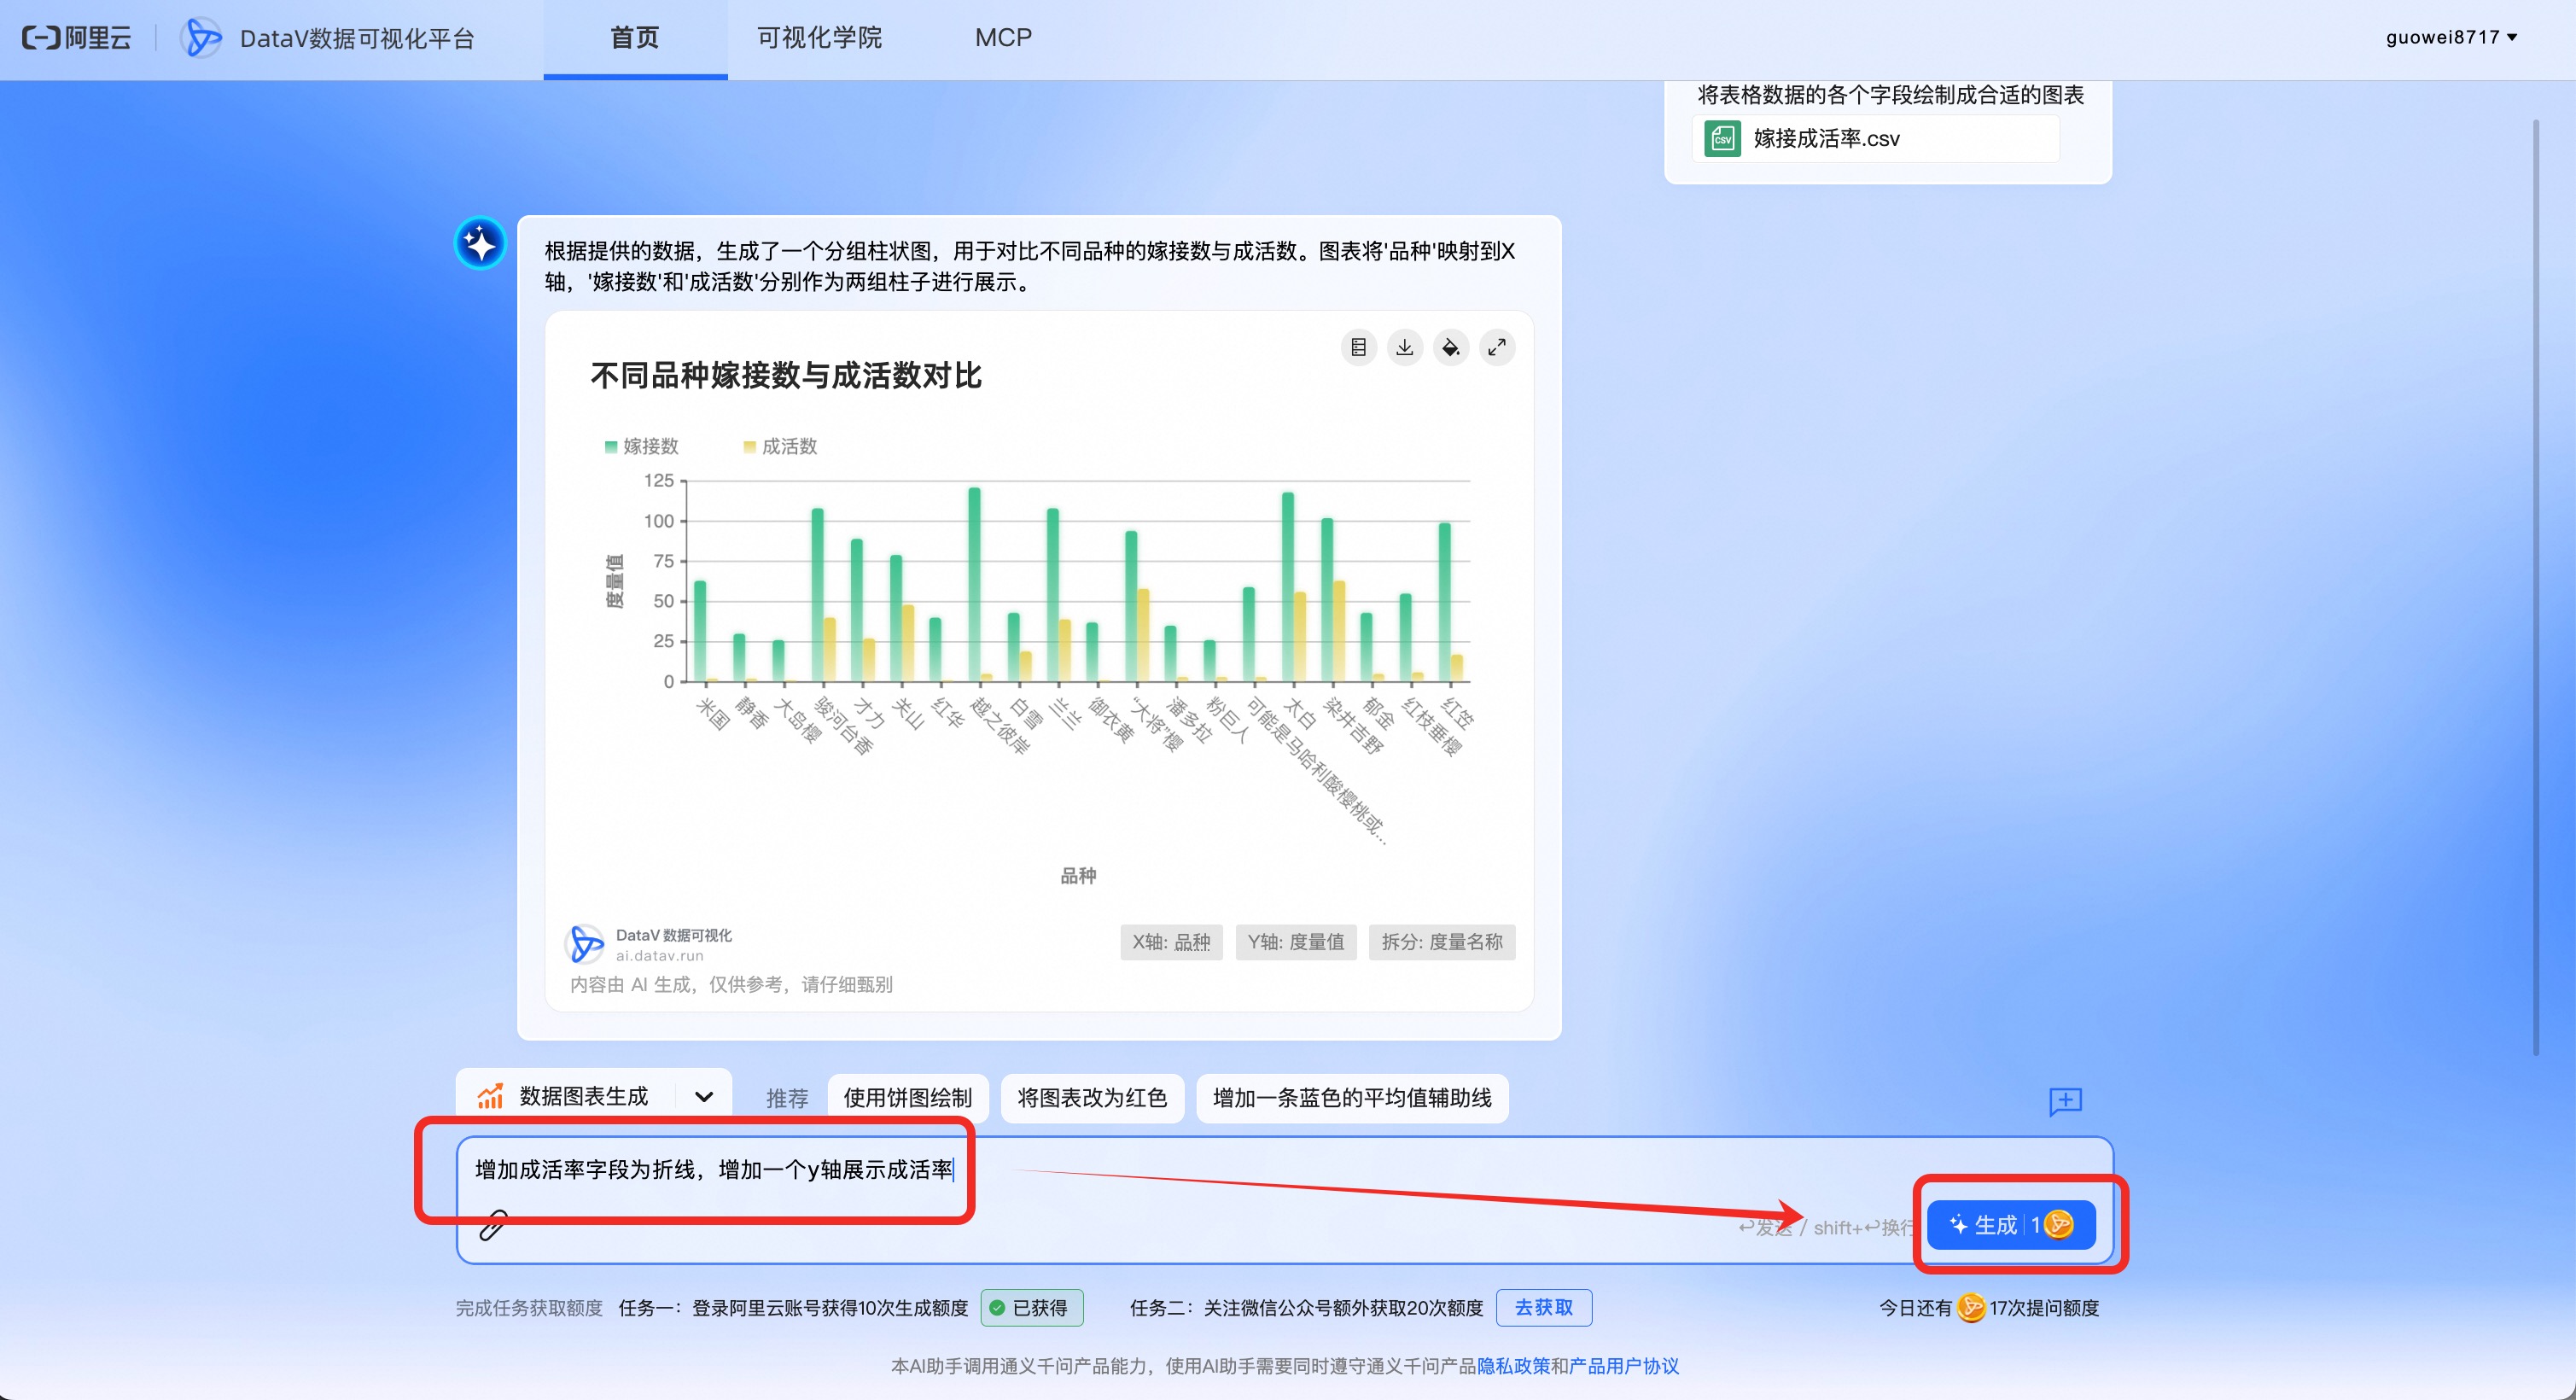This screenshot has width=2576, height=1400.
Task: Open the 产品用户协议 link
Action: coord(1624,1366)
